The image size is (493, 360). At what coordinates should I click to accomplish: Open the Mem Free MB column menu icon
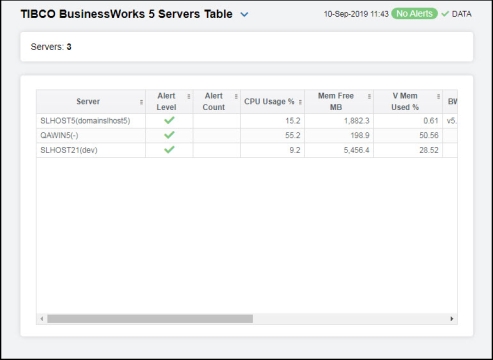click(369, 96)
